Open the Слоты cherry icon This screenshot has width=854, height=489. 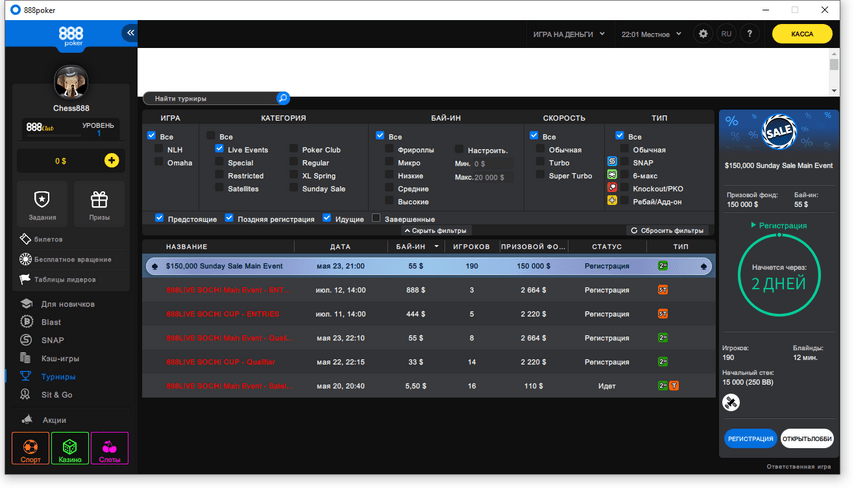pyautogui.click(x=109, y=448)
